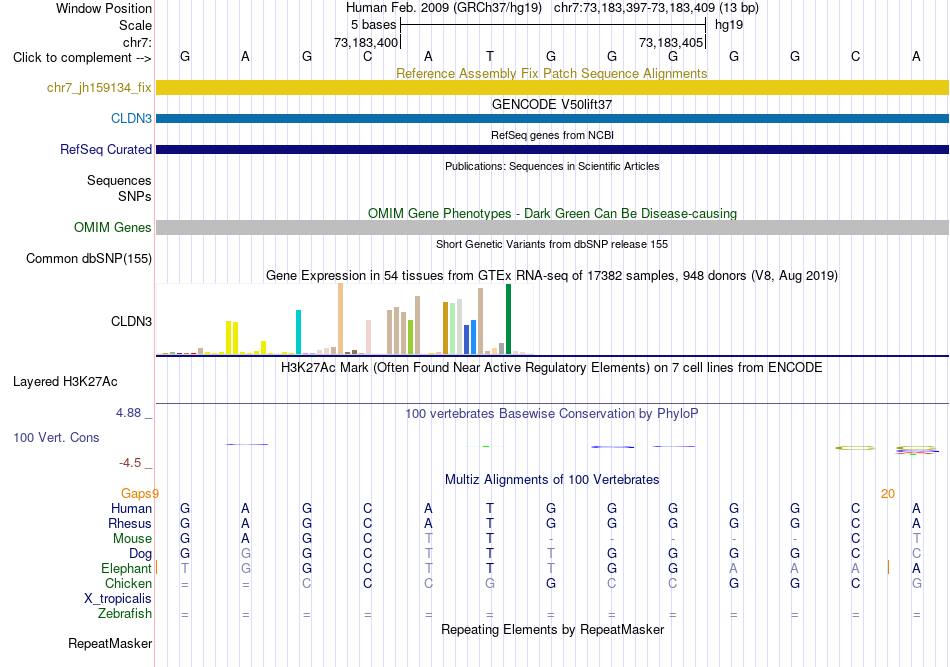Click the GTEx 'Gene Expression in 54 tissues' title
Viewport: 950px width, 667px height.
point(552,276)
